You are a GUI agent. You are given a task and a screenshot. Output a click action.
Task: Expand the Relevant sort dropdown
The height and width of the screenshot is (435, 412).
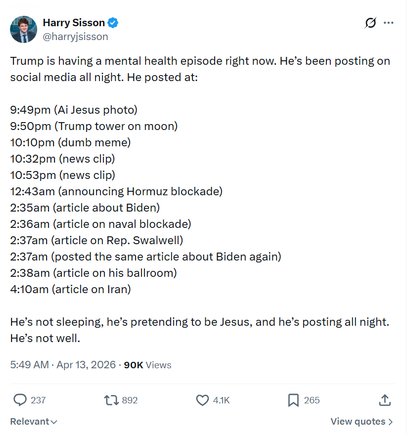pyautogui.click(x=34, y=421)
